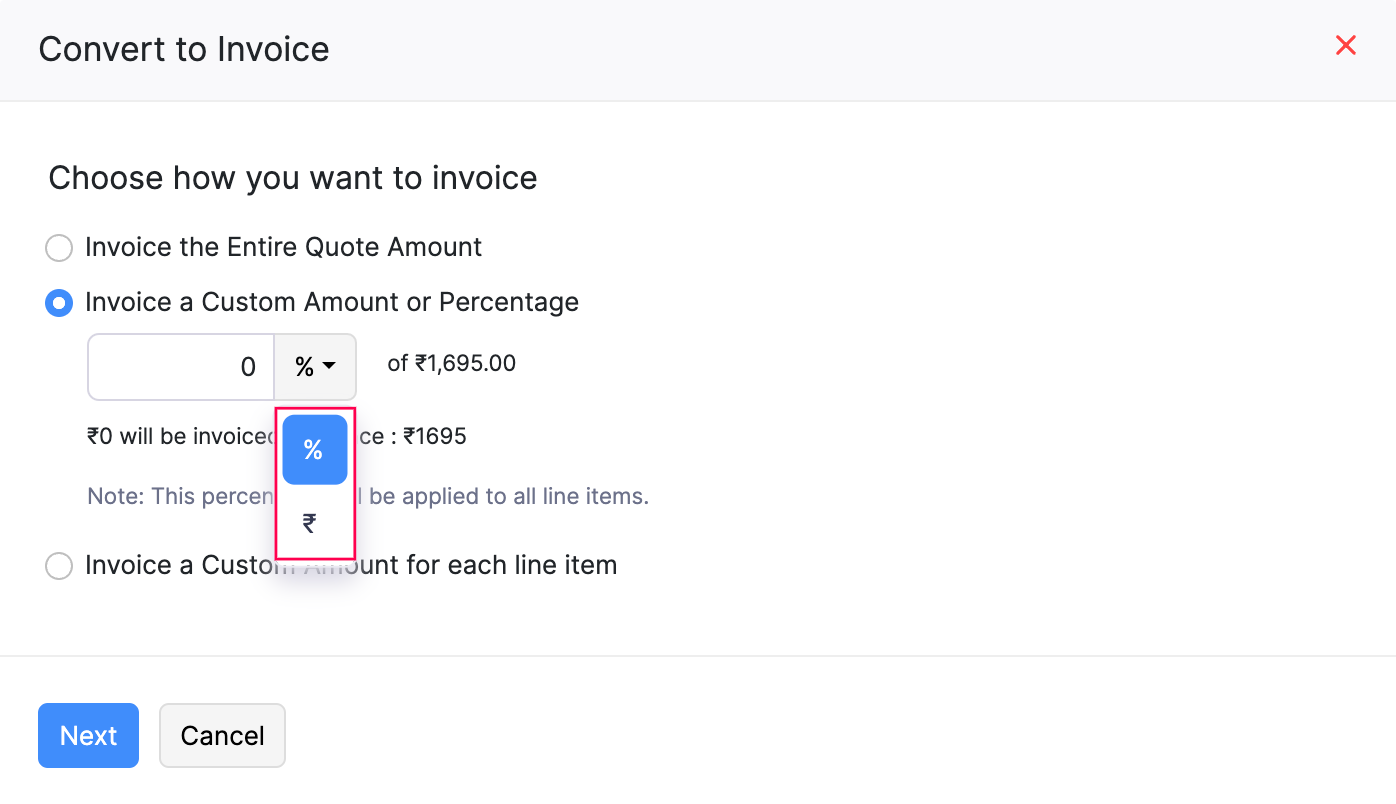The height and width of the screenshot is (804, 1396).
Task: Open the % unit dropdown button
Action: click(x=314, y=367)
